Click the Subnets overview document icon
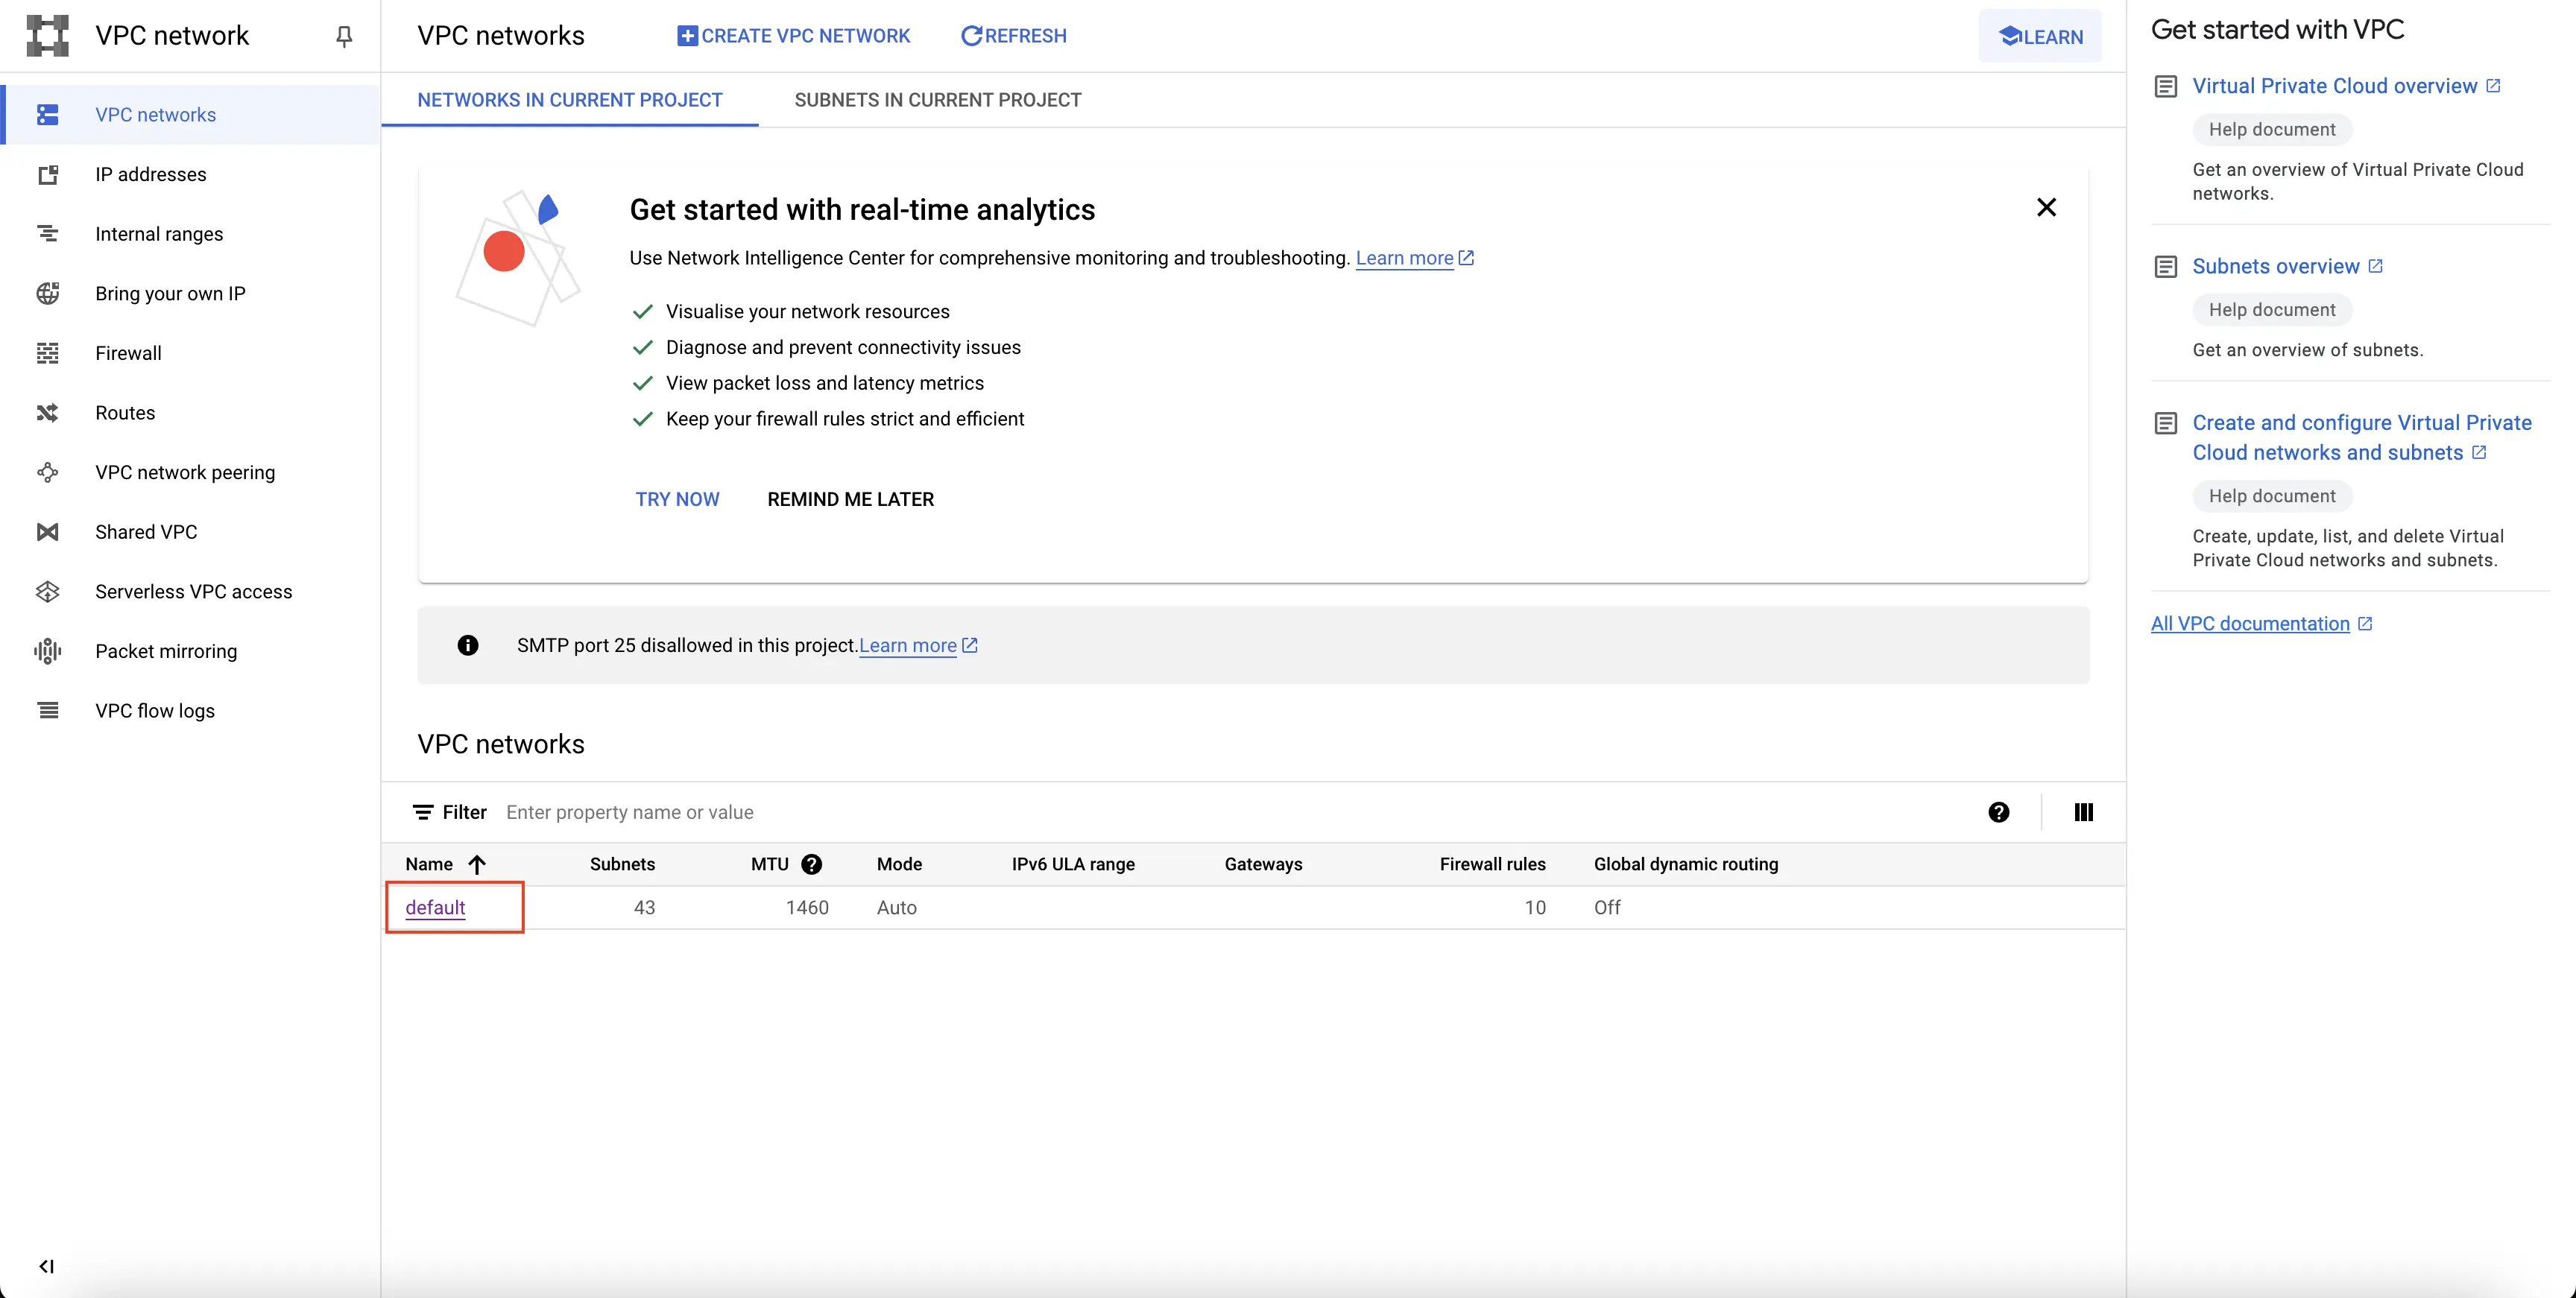Image resolution: width=2576 pixels, height=1298 pixels. coord(2165,266)
